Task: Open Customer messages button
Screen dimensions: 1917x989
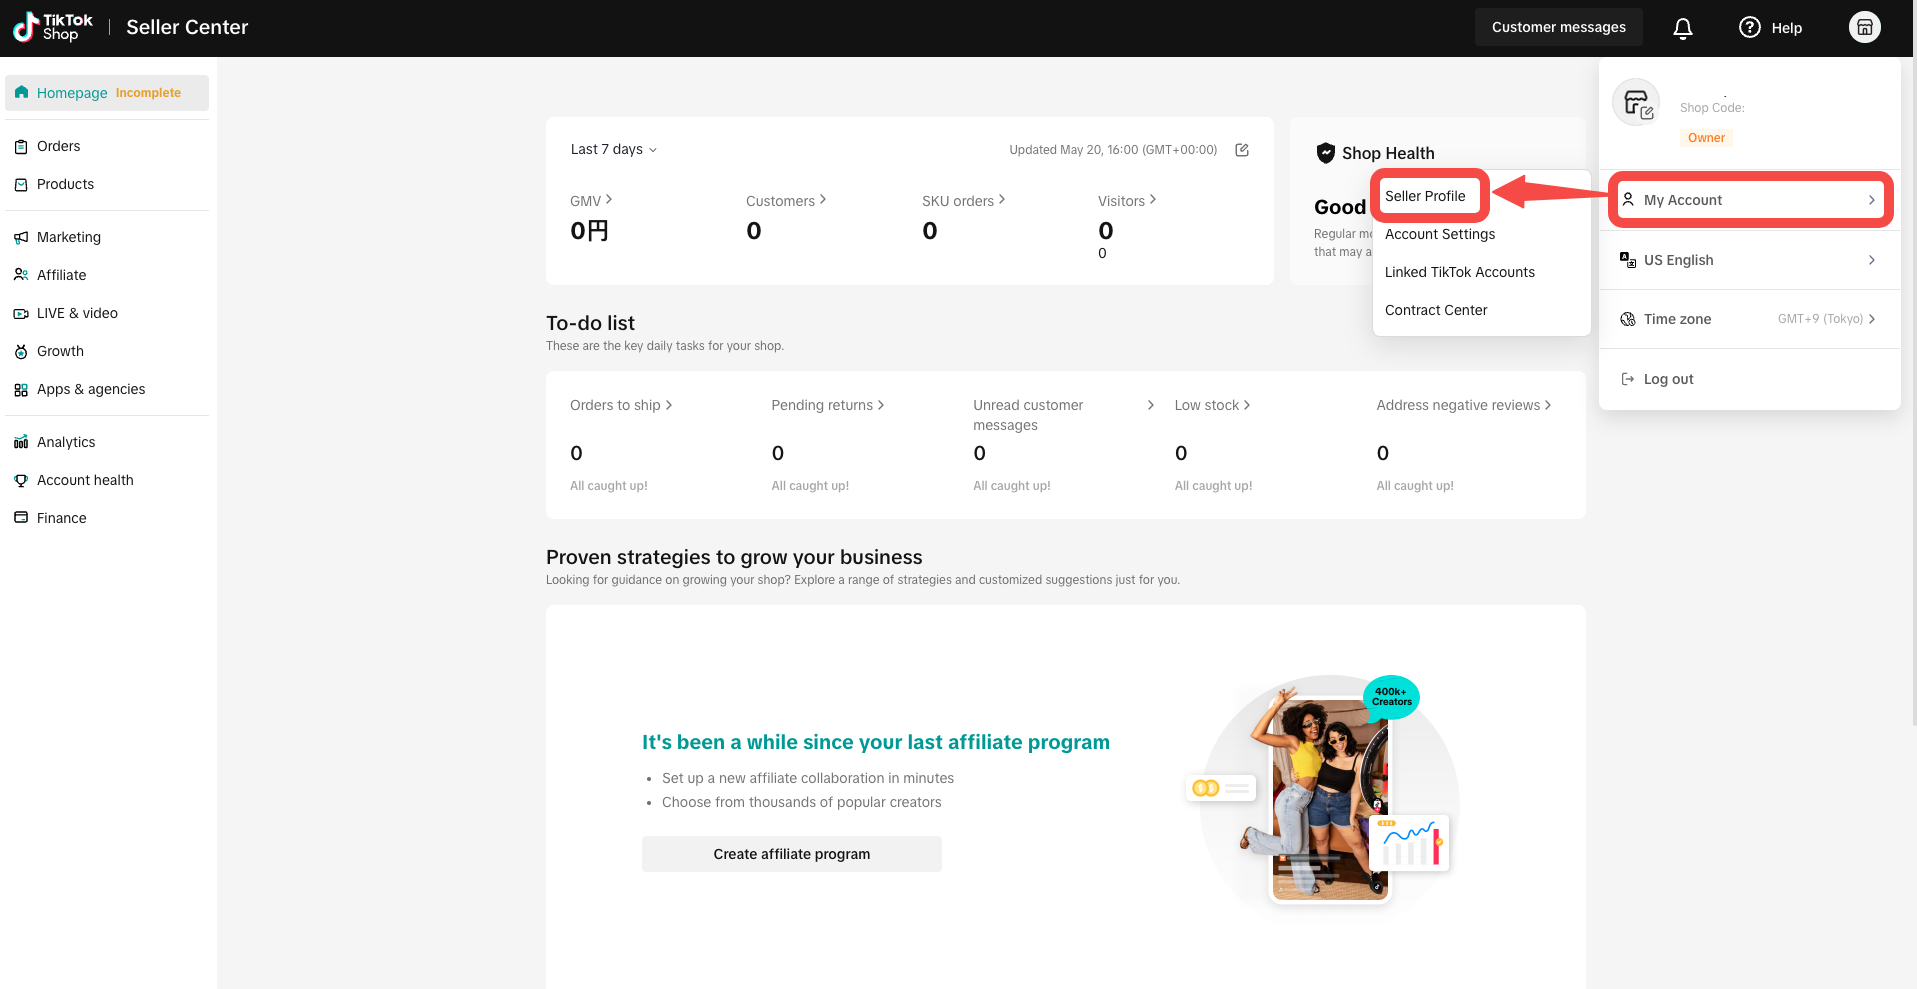Action: click(1558, 27)
